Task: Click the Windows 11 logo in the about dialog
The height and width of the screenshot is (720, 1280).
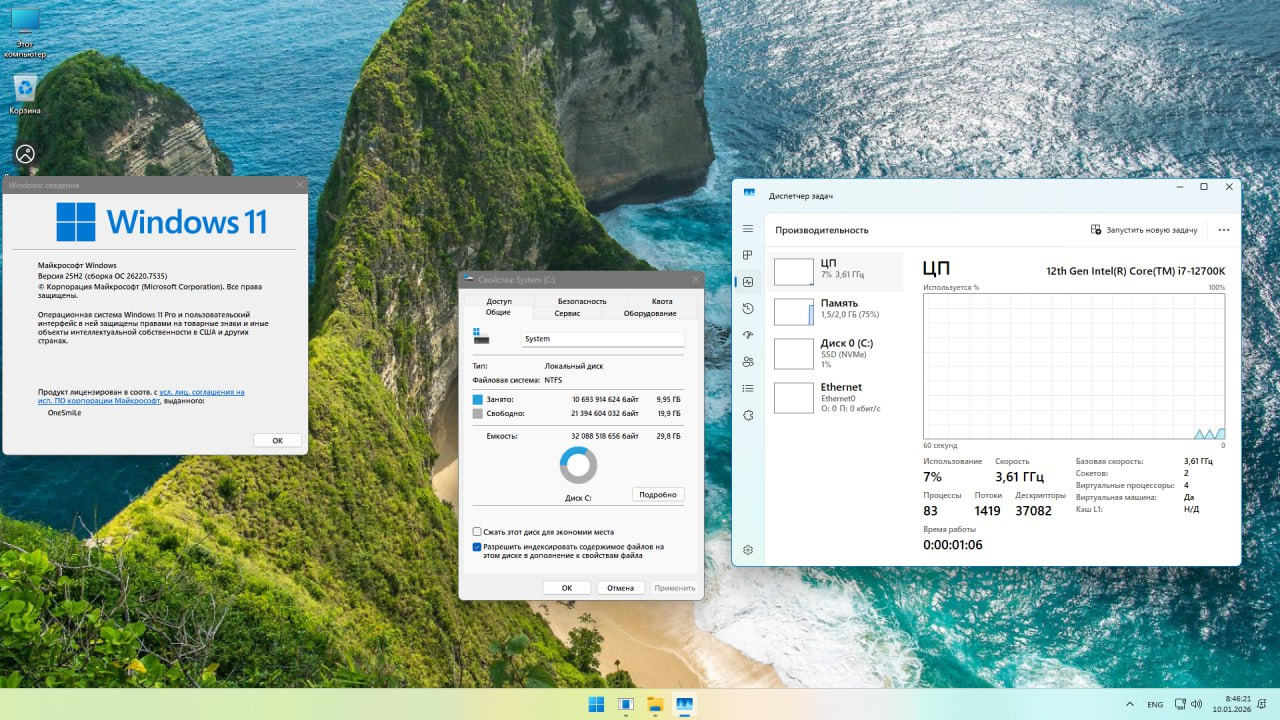Action: click(161, 222)
